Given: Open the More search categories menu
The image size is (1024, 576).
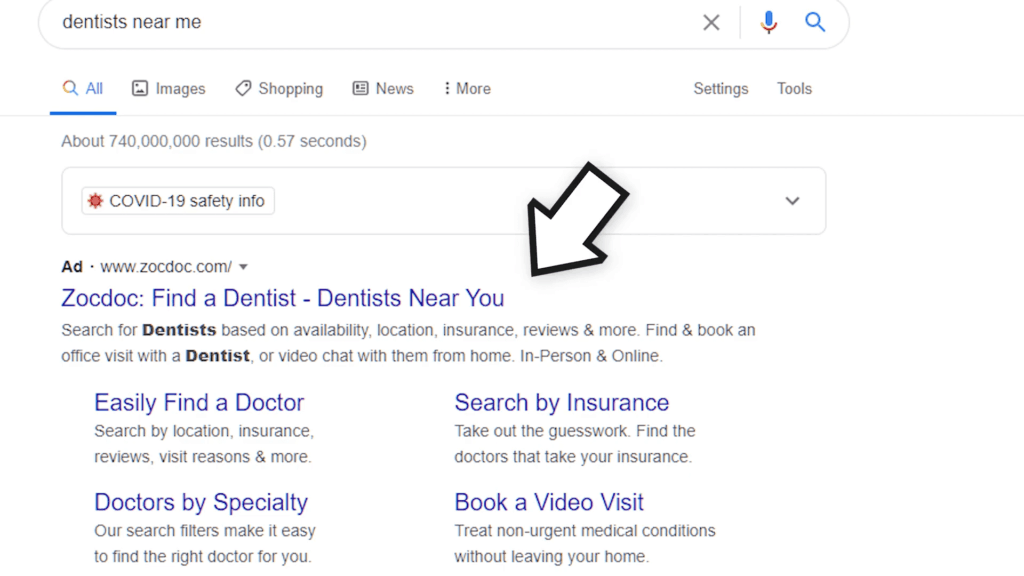Looking at the screenshot, I should 467,89.
